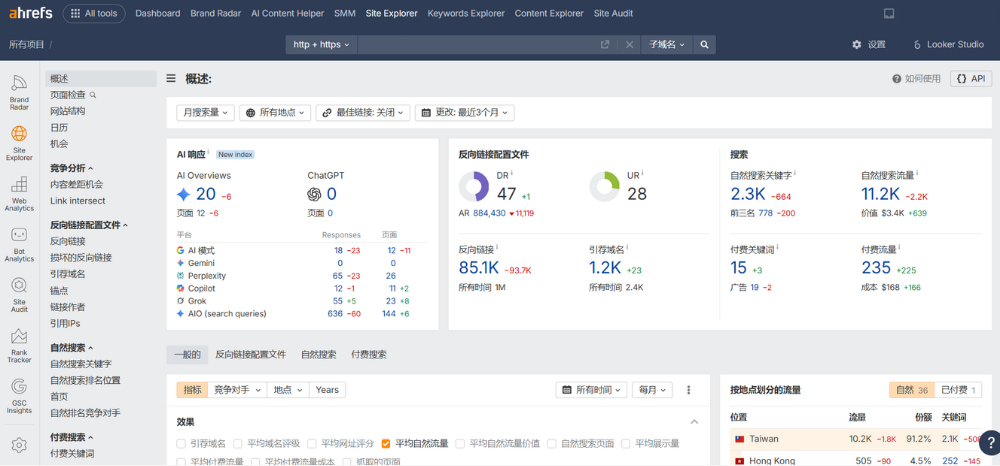
Task: Click the Taiwan flag icon
Action: tap(740, 439)
